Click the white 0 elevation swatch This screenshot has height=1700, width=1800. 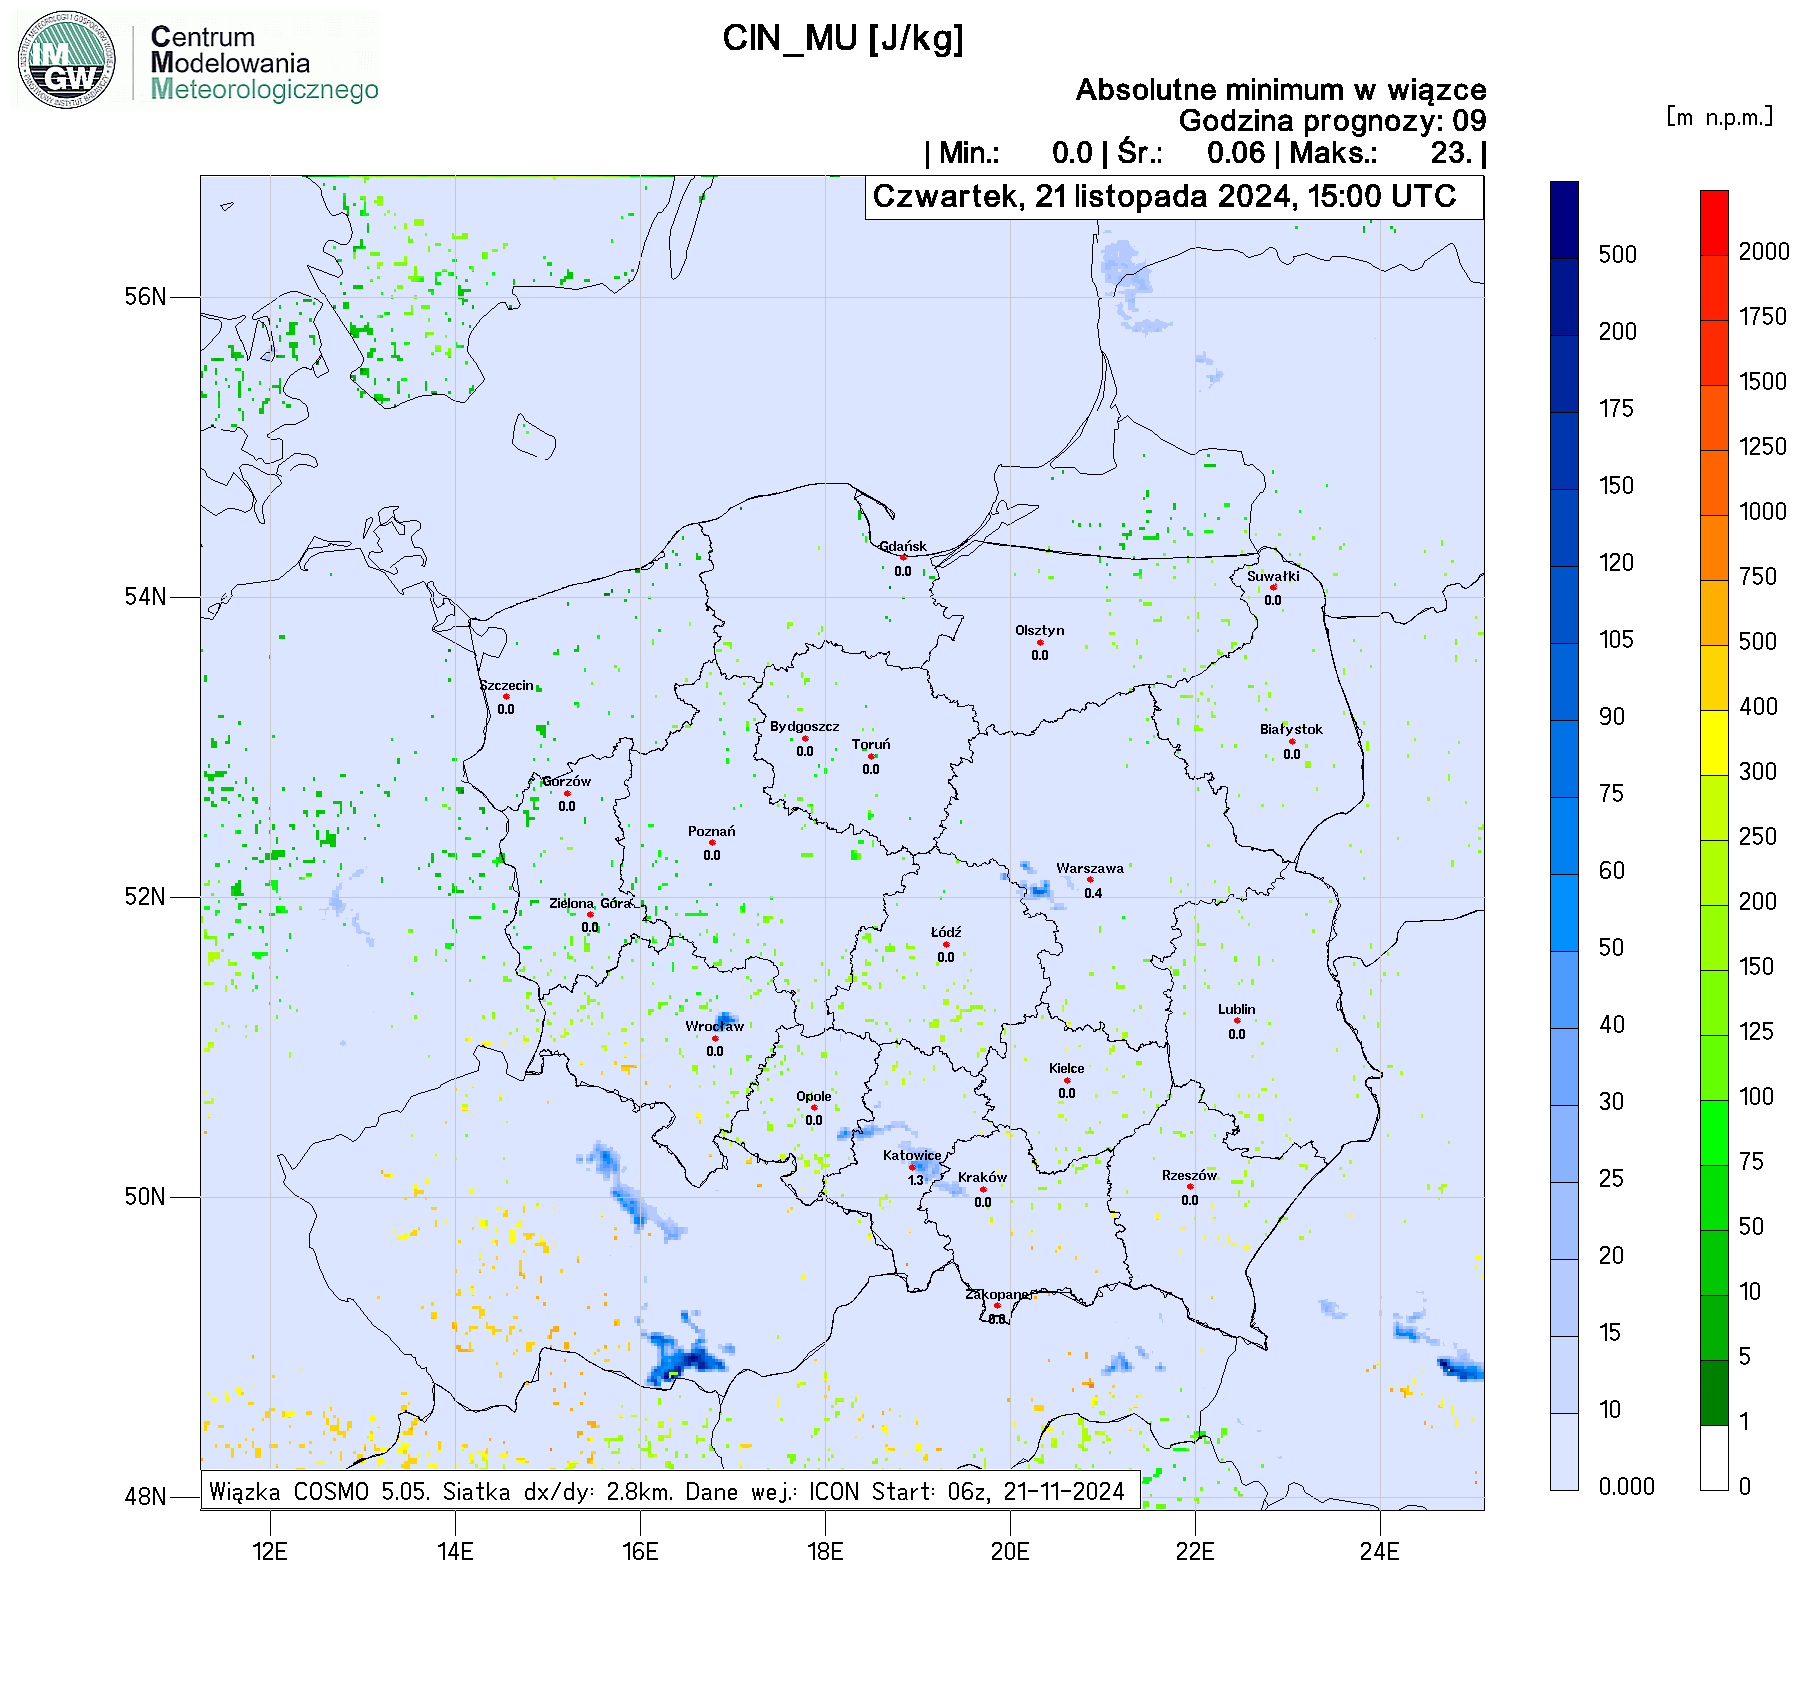click(1714, 1458)
